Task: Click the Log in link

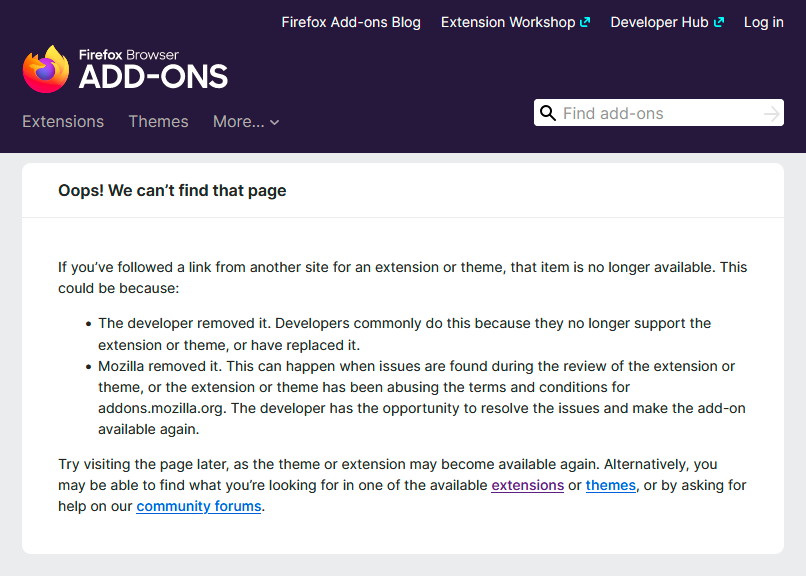Action: click(763, 21)
